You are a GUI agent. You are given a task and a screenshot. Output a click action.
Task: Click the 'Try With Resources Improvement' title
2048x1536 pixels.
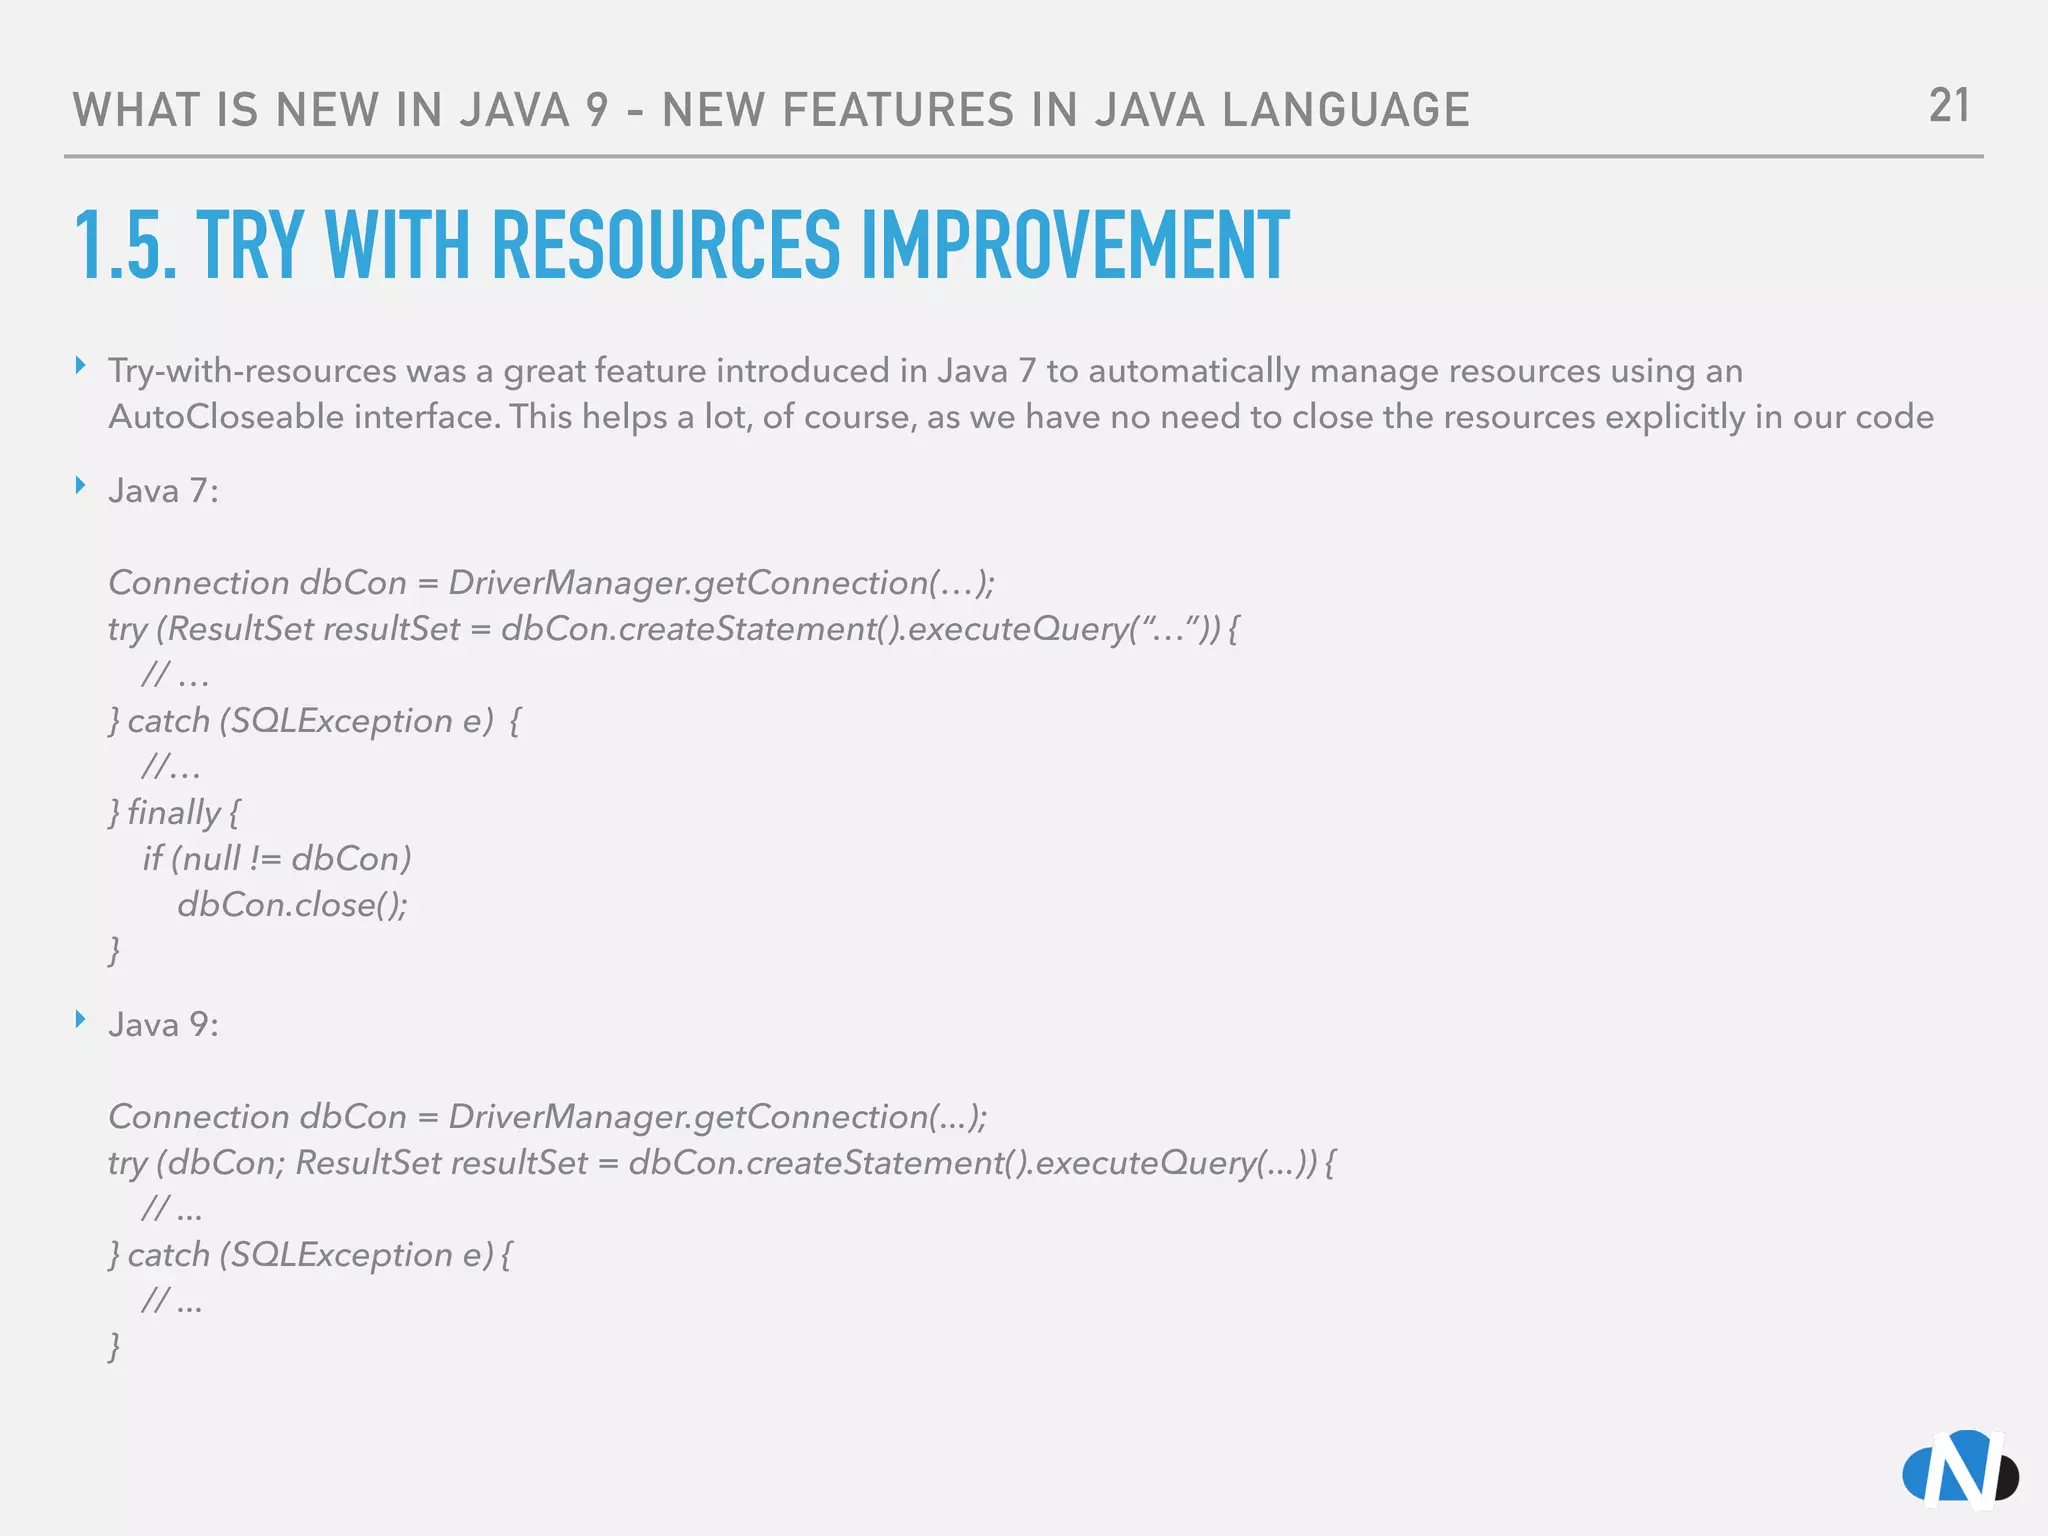681,245
